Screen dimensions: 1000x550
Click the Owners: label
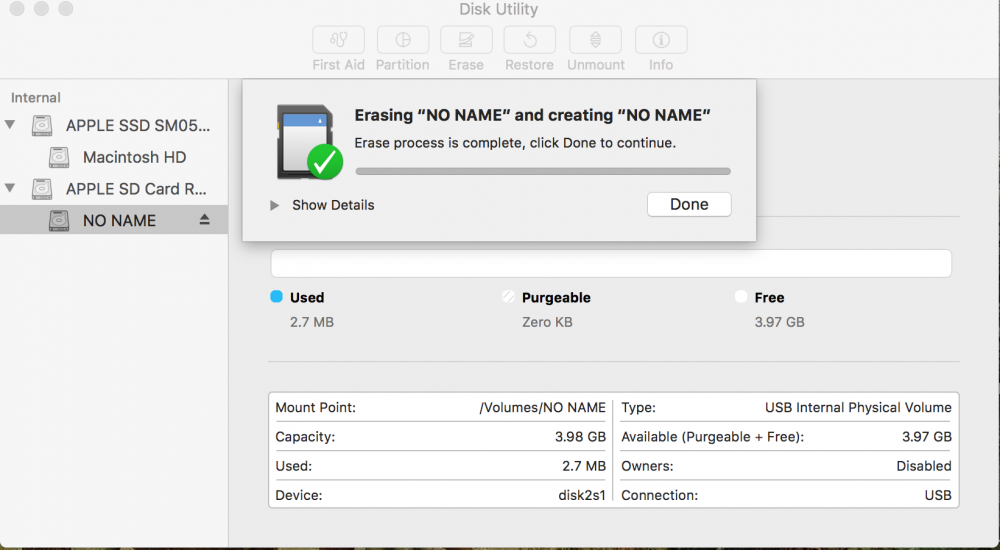[647, 466]
